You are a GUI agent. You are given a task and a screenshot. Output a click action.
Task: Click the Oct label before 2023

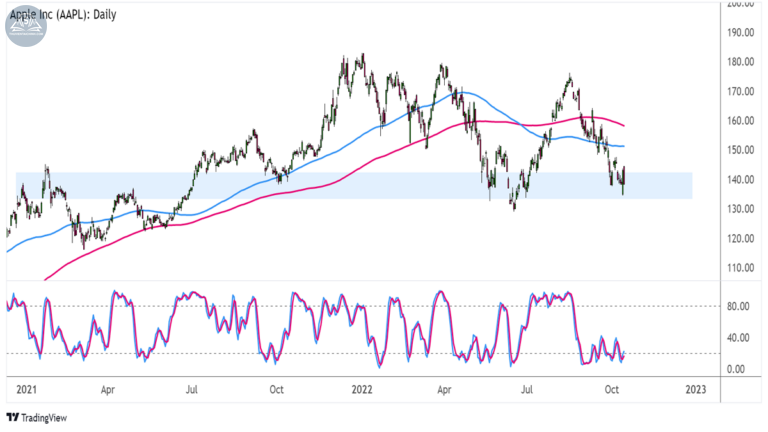pyautogui.click(x=612, y=389)
